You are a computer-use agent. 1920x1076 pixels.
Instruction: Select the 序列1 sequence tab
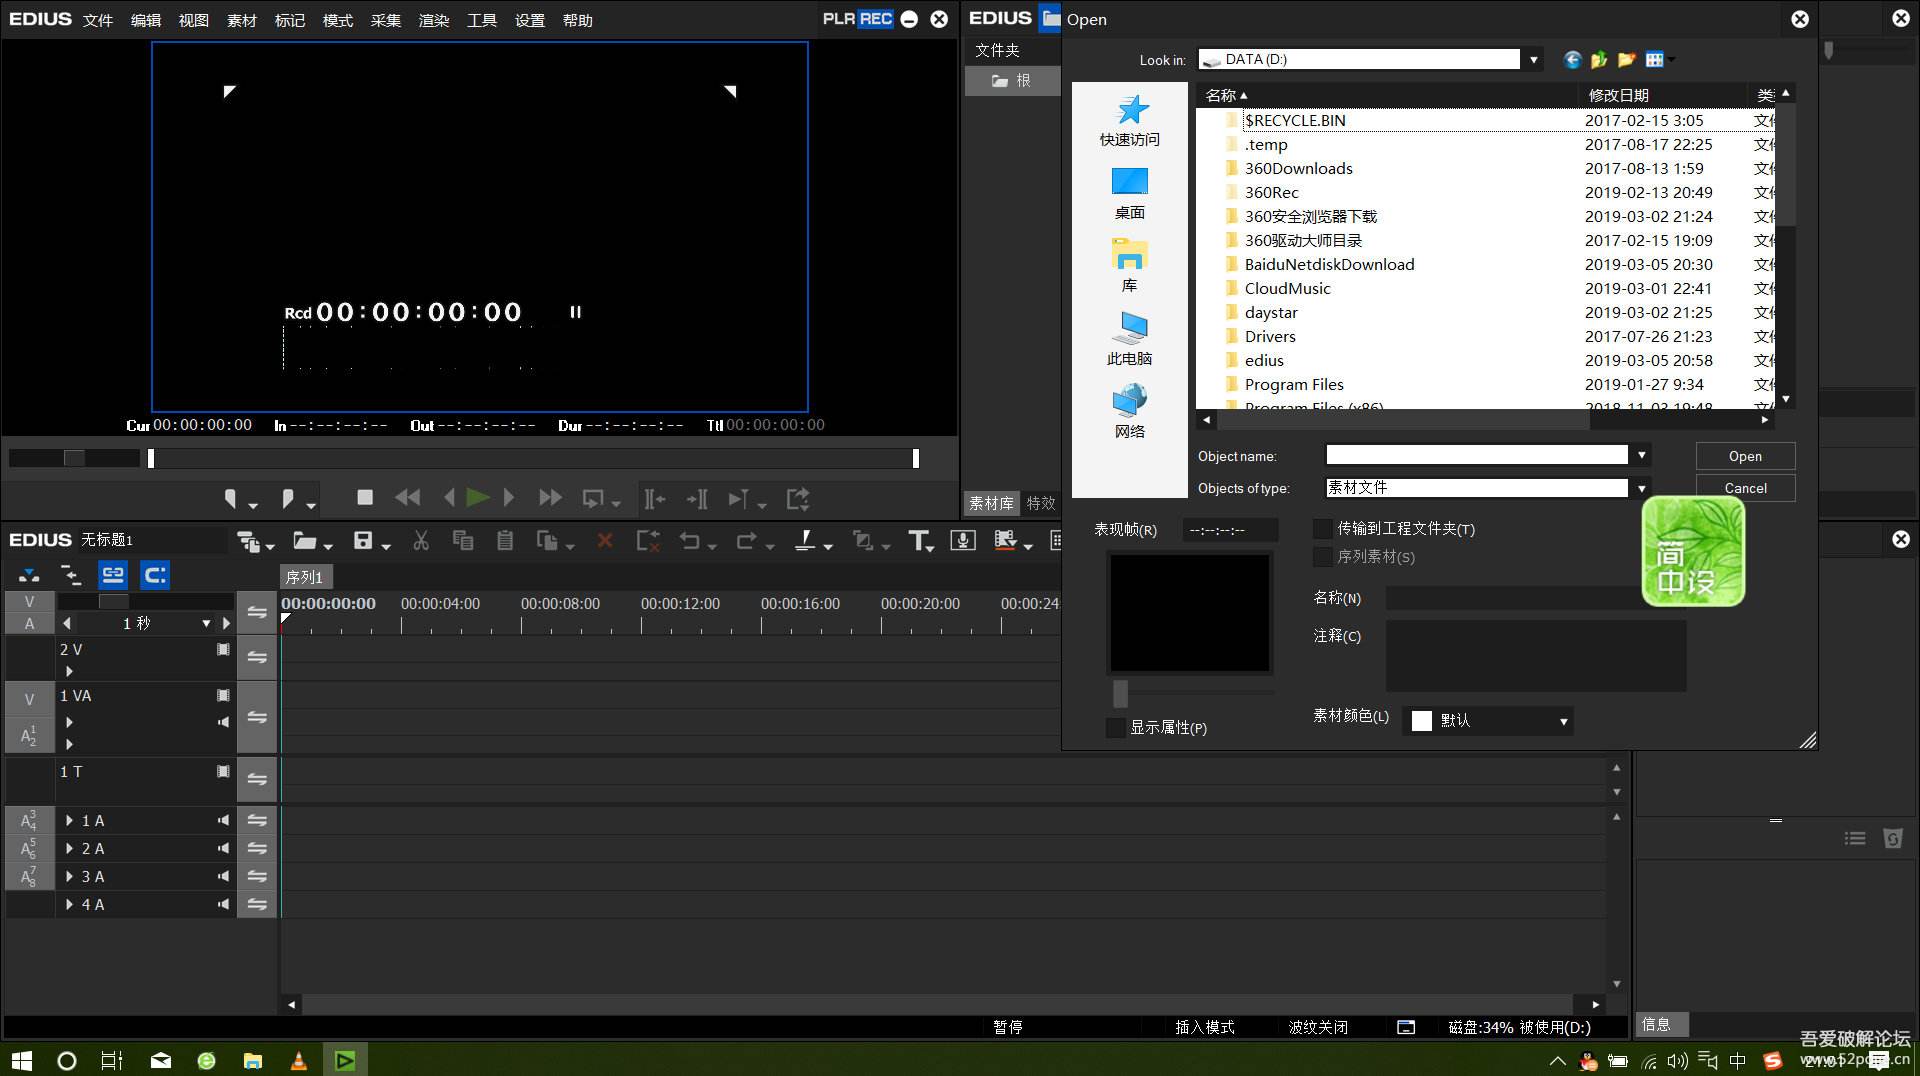pyautogui.click(x=305, y=577)
